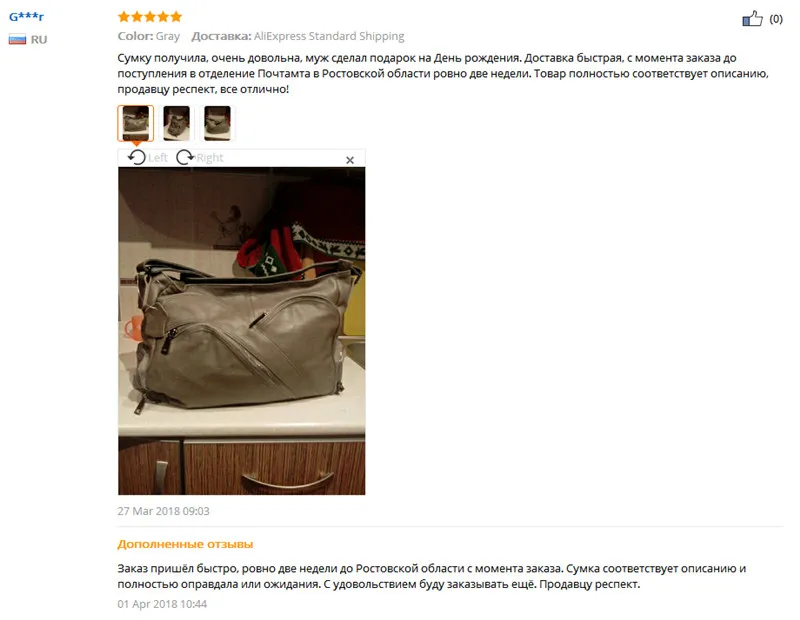This screenshot has width=800, height=620.
Task: Click the reviewer name G***r
Action: coord(27,16)
